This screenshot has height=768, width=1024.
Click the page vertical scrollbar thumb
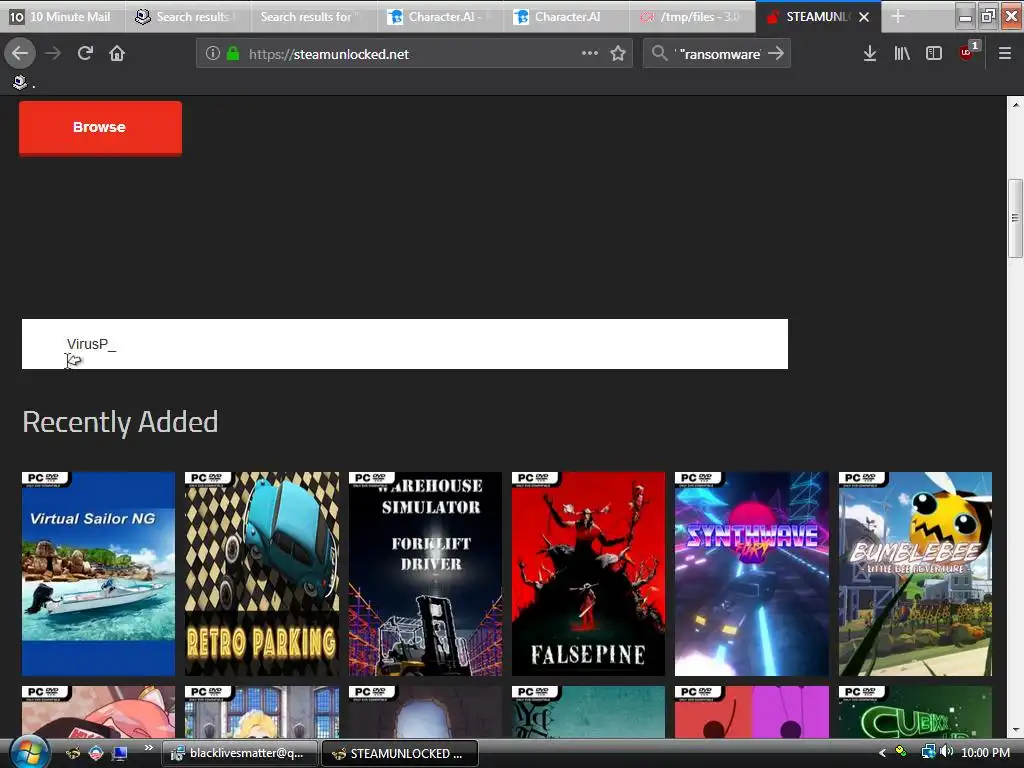tap(1015, 218)
